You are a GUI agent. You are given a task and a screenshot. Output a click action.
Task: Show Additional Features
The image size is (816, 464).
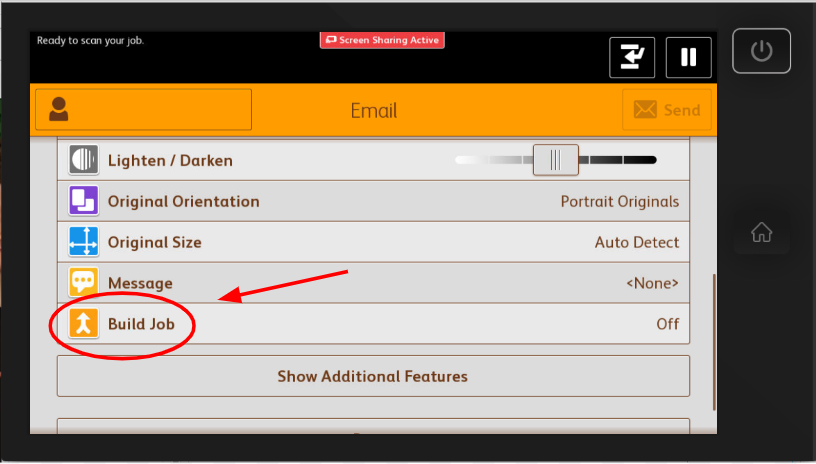tap(372, 376)
